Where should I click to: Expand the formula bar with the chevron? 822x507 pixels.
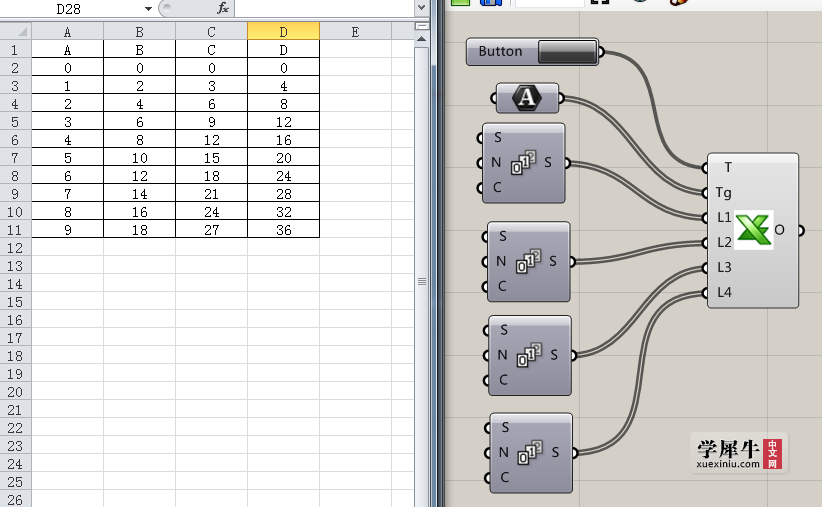click(x=421, y=8)
